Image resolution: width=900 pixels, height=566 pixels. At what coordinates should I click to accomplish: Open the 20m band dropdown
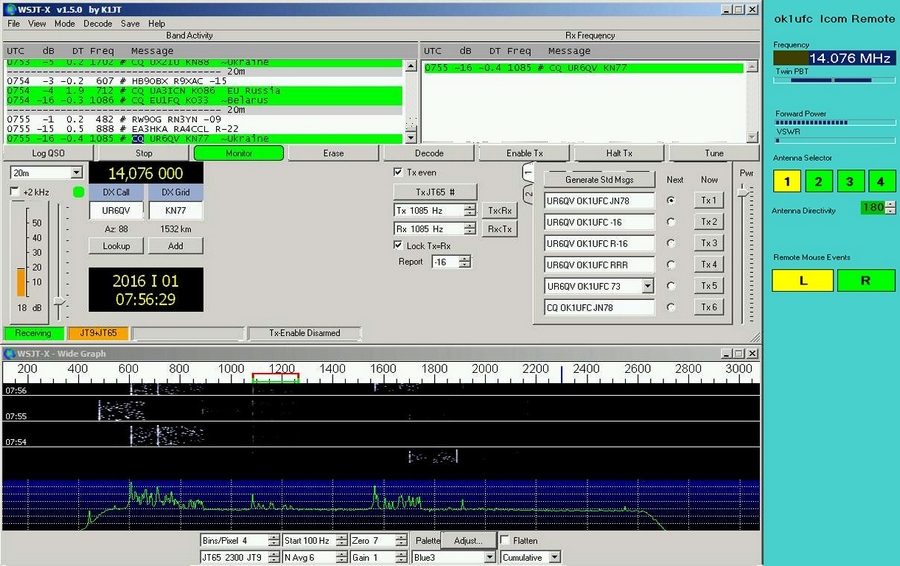point(76,172)
